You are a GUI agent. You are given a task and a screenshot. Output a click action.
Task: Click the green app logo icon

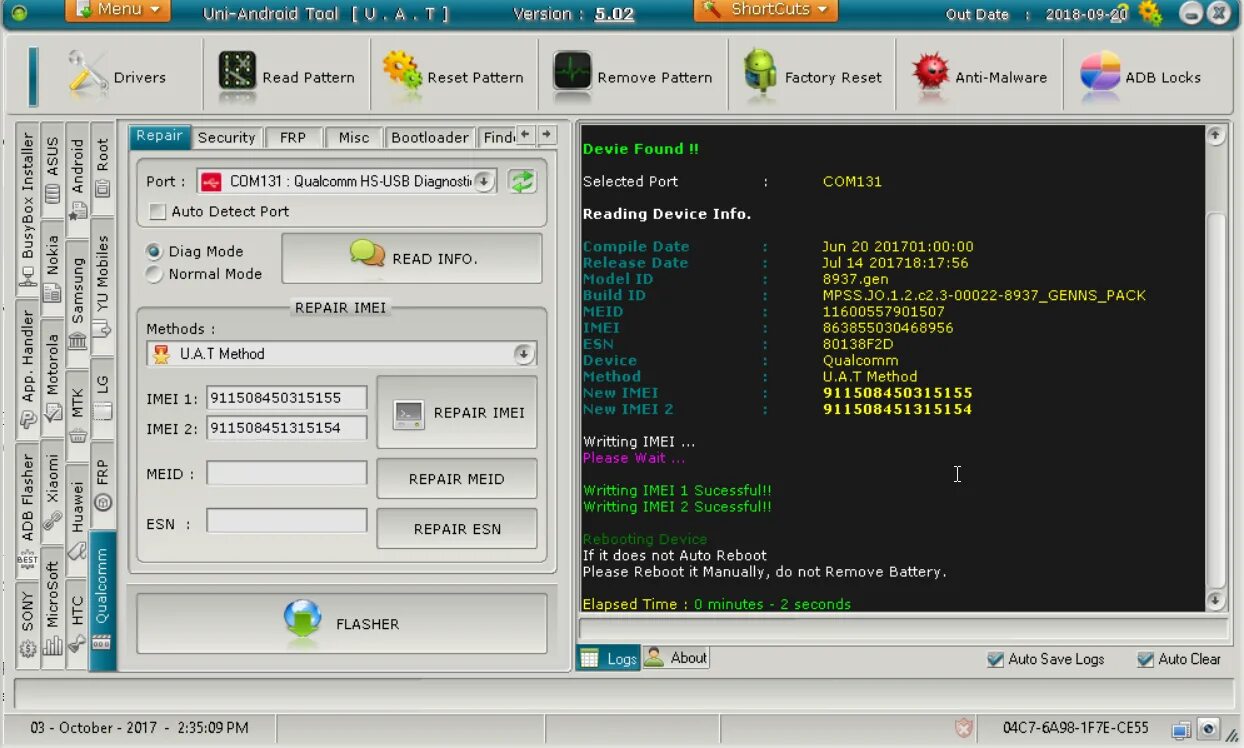coord(18,13)
